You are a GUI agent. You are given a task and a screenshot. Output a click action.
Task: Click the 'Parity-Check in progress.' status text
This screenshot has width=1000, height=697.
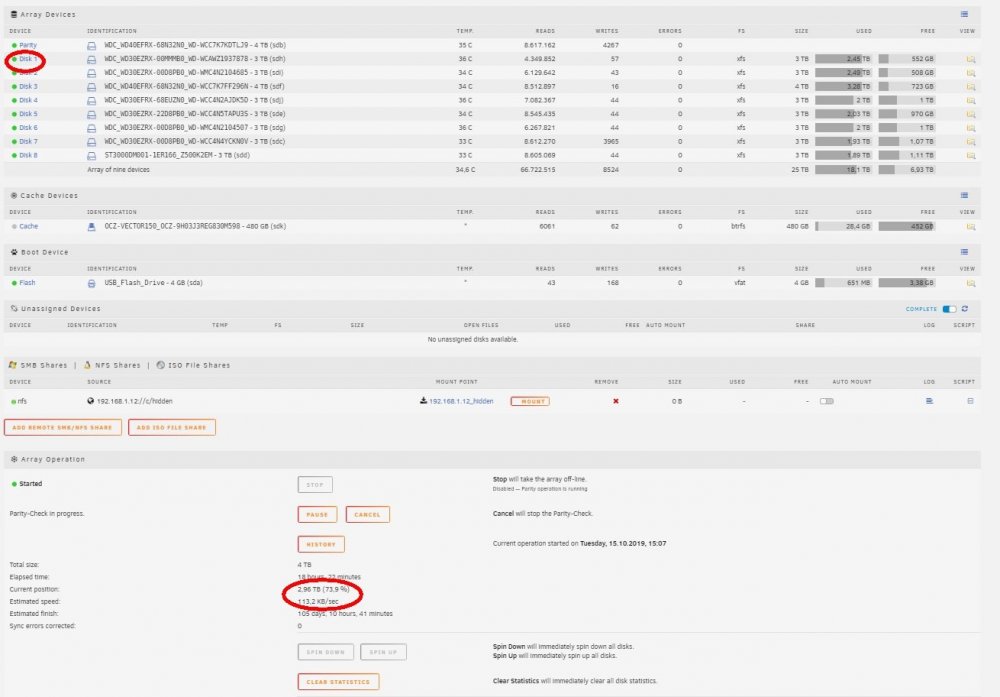click(47, 513)
